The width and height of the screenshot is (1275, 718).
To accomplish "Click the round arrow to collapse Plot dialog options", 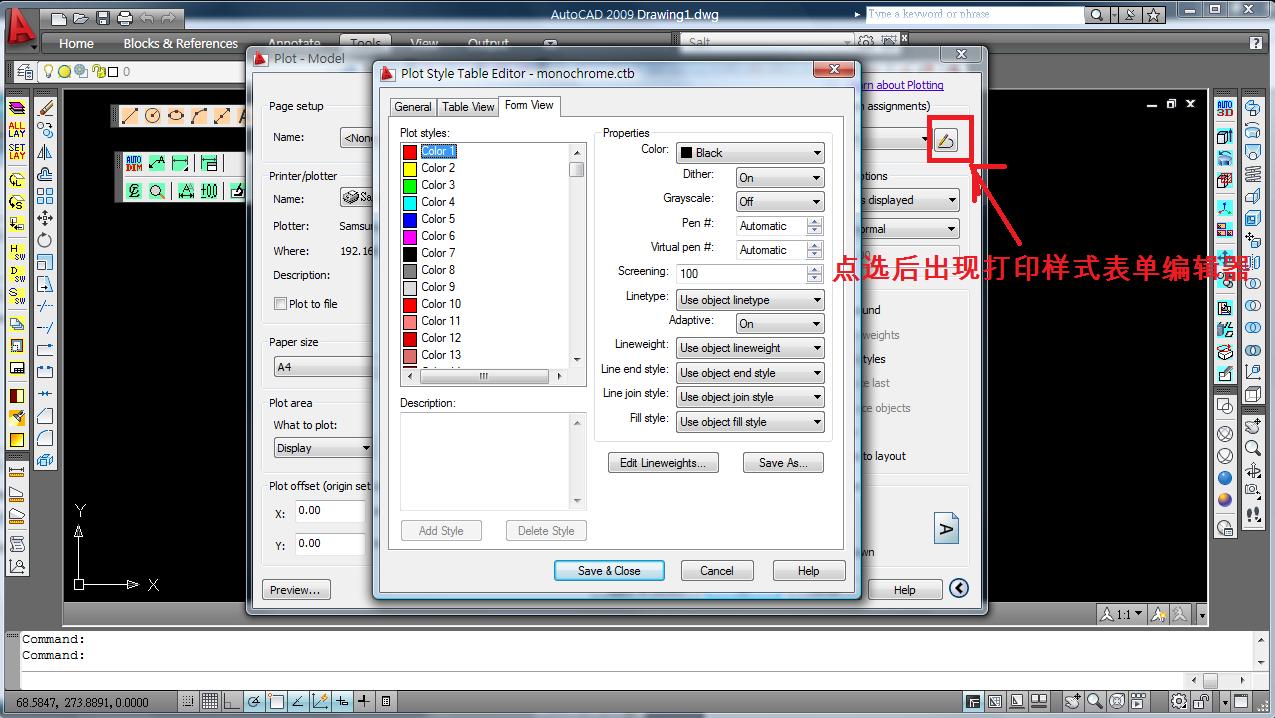I will click(958, 588).
